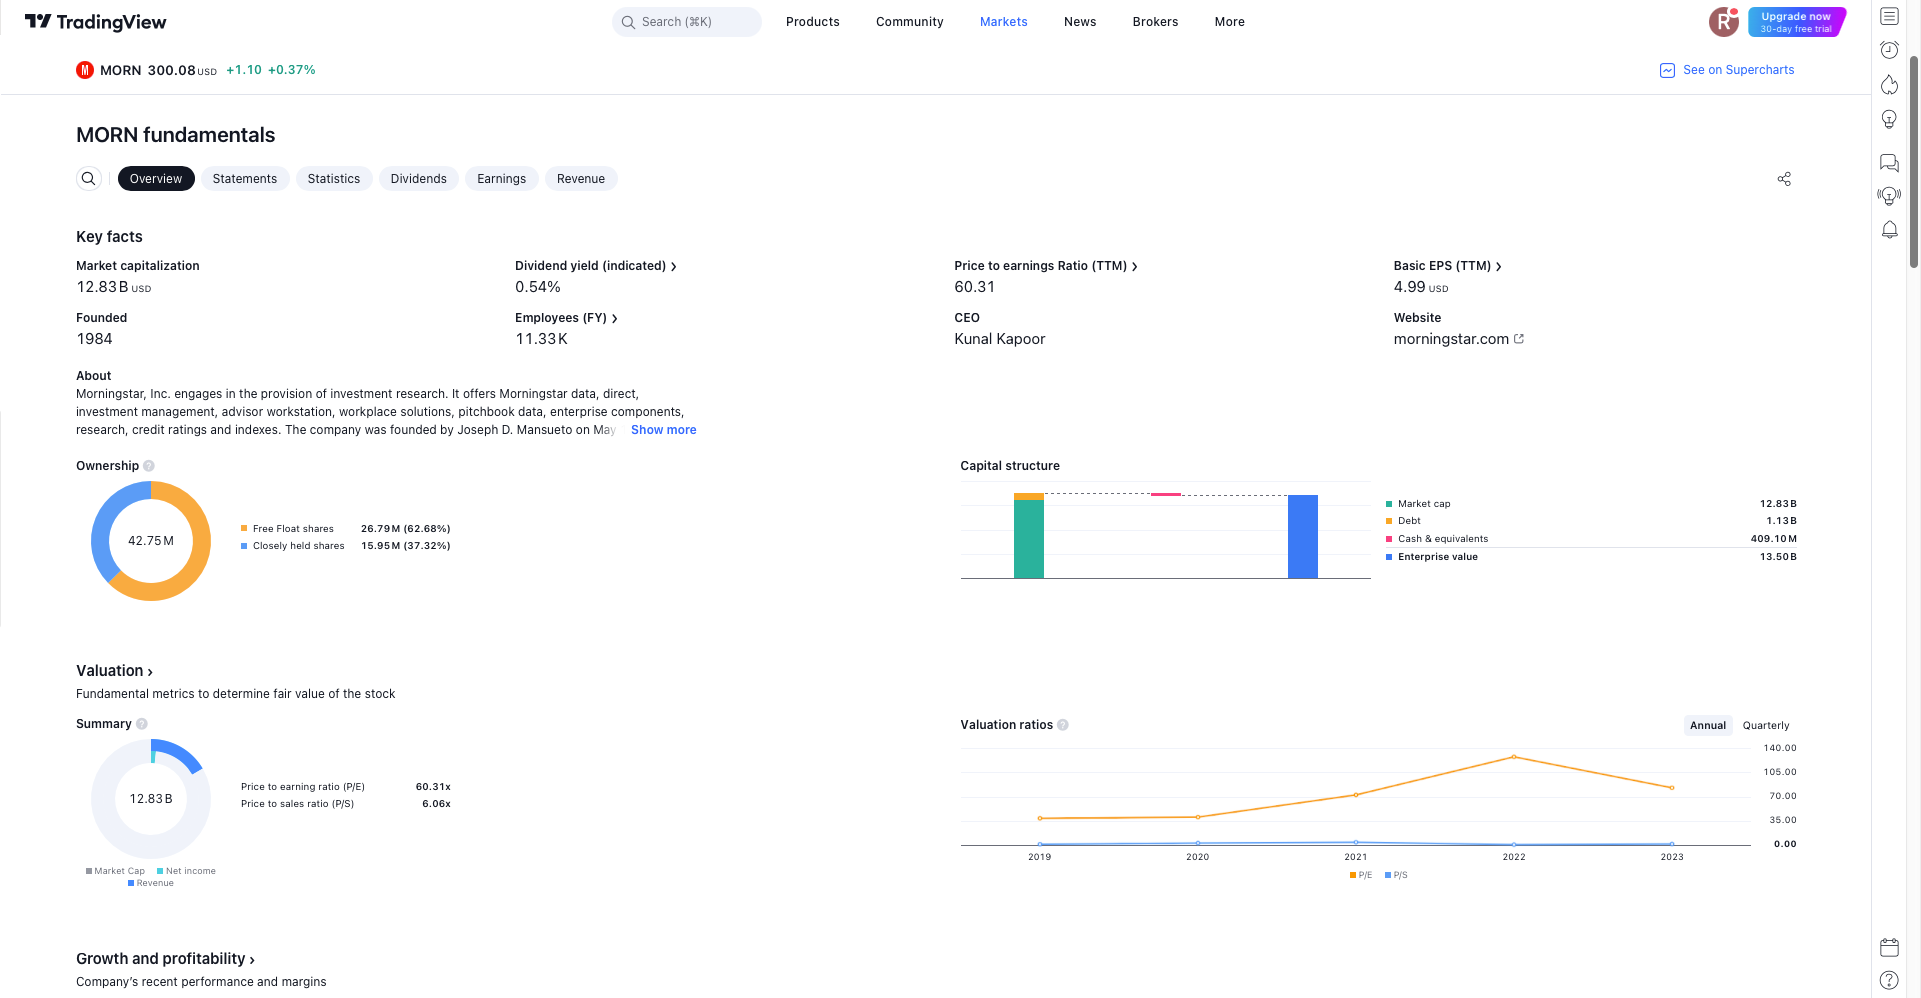Click the Search input field

click(x=687, y=22)
